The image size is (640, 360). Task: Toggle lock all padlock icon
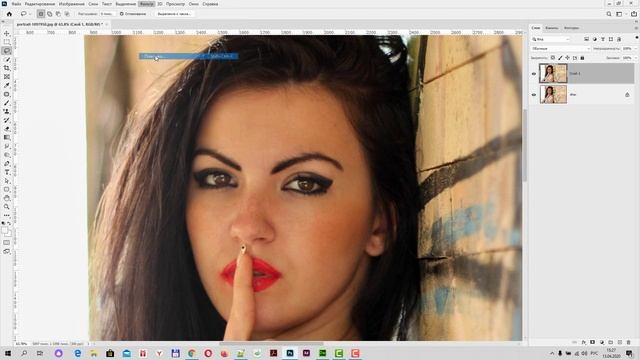tap(582, 58)
